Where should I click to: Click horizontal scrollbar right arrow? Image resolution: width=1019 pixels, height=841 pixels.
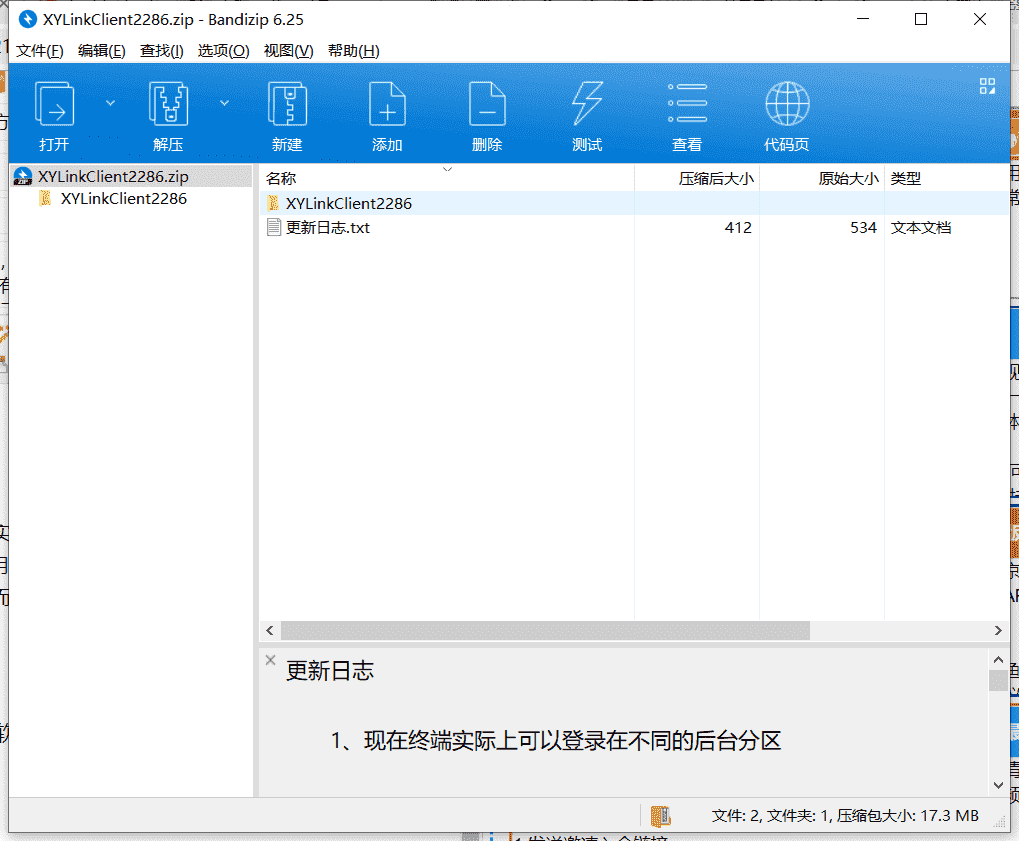pos(998,630)
